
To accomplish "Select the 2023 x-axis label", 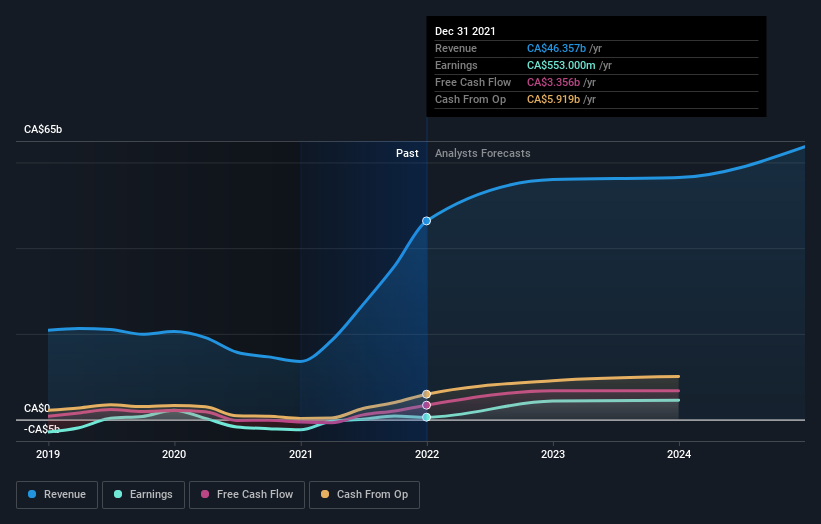I will [x=553, y=454].
